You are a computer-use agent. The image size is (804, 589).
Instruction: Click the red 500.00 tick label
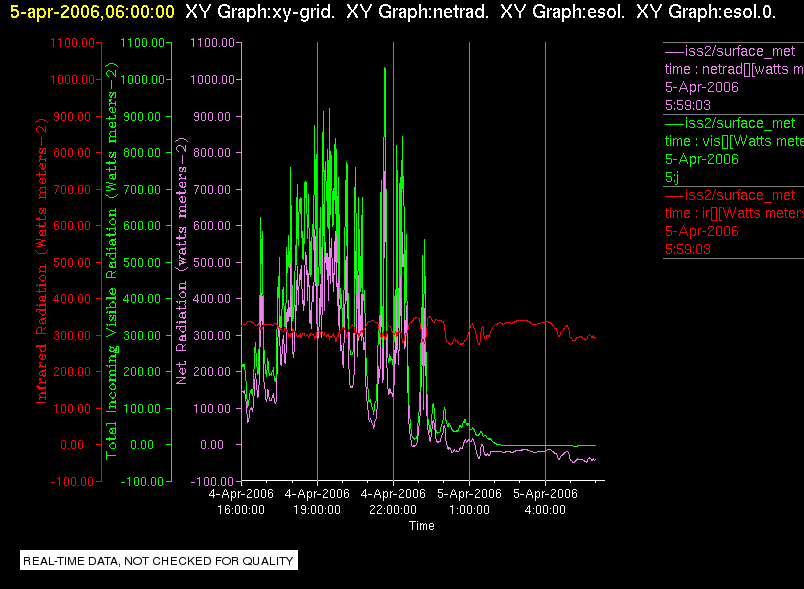[x=72, y=262]
